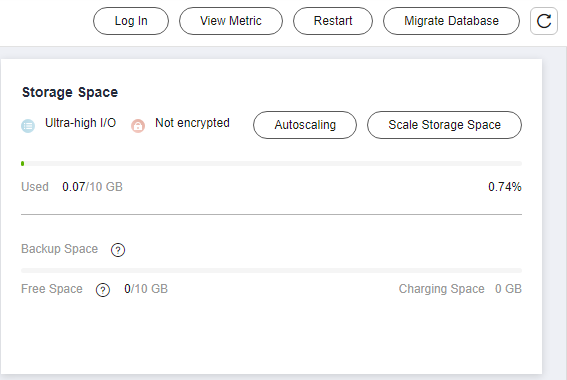This screenshot has height=380, width=567.
Task: Click the Free Space 0/10 GB value
Action: click(146, 289)
